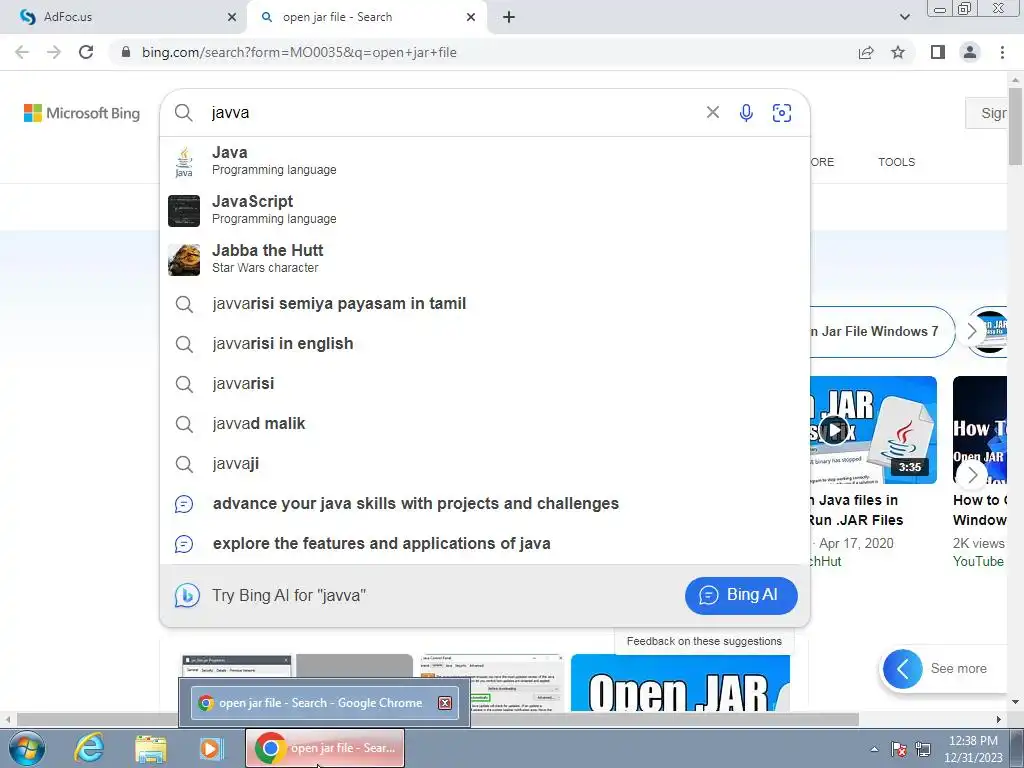Click the Chrome taskbar button
This screenshot has width=1024, height=768.
click(x=325, y=748)
